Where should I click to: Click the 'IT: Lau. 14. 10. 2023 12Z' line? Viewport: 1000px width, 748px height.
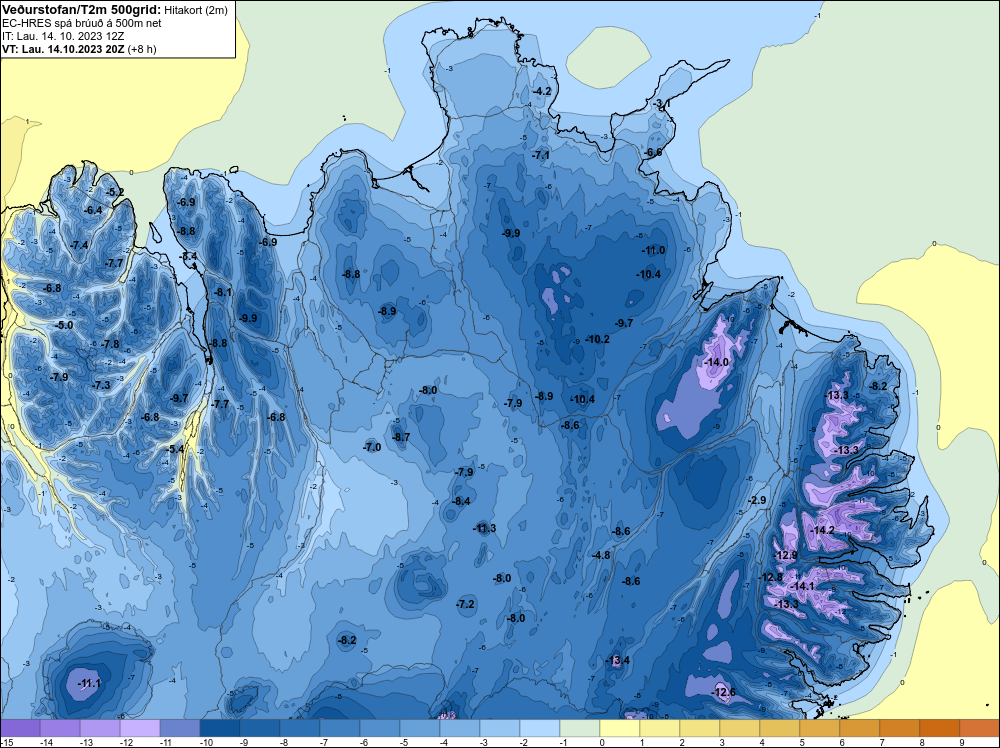coord(62,36)
